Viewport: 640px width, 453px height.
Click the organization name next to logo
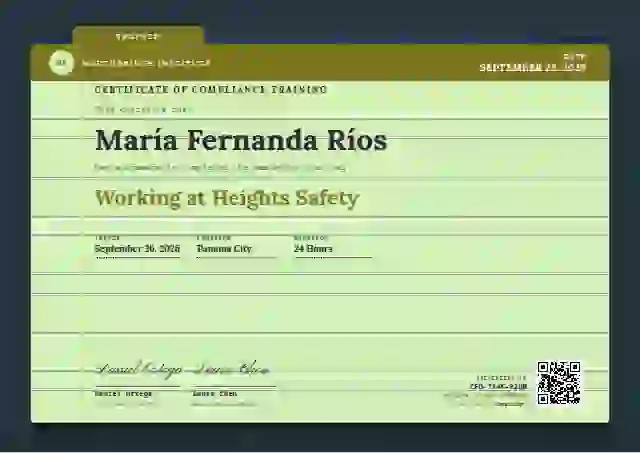[x=146, y=63]
